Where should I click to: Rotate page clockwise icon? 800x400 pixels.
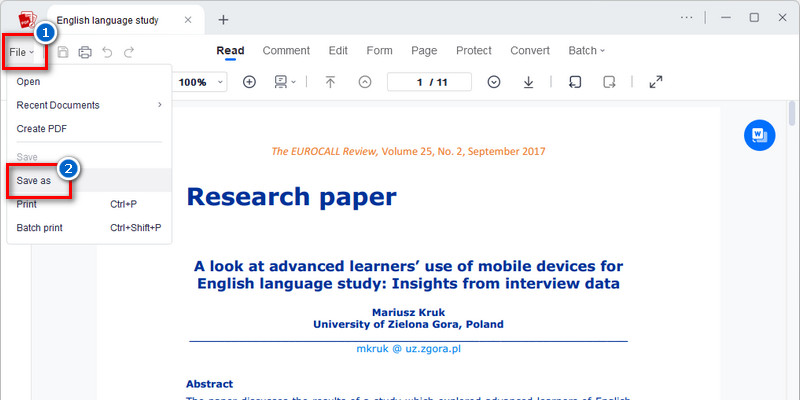pyautogui.click(x=609, y=82)
